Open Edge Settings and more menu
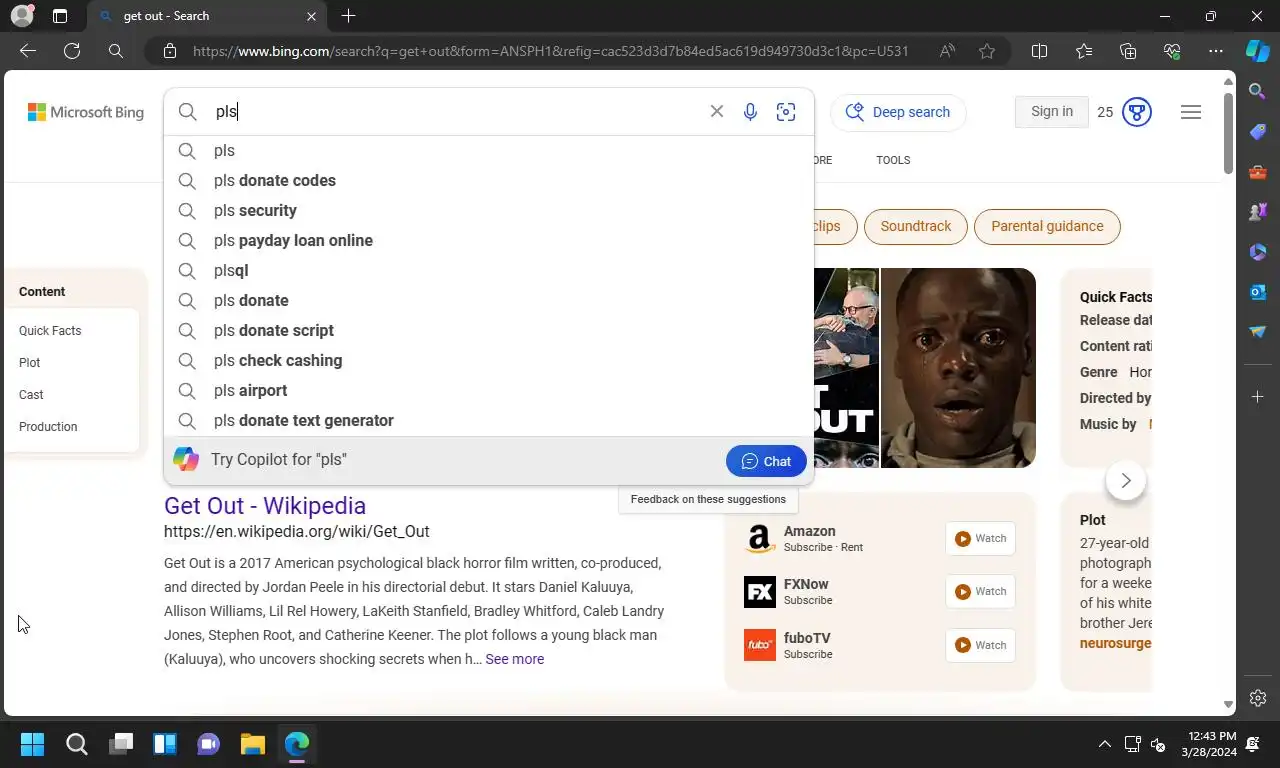 click(x=1216, y=51)
